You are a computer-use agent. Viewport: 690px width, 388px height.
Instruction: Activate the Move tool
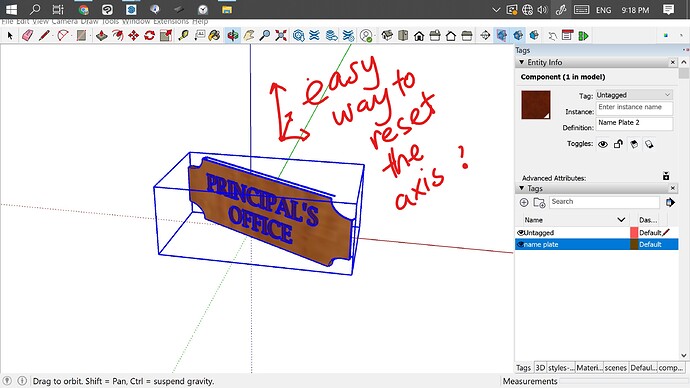click(133, 35)
